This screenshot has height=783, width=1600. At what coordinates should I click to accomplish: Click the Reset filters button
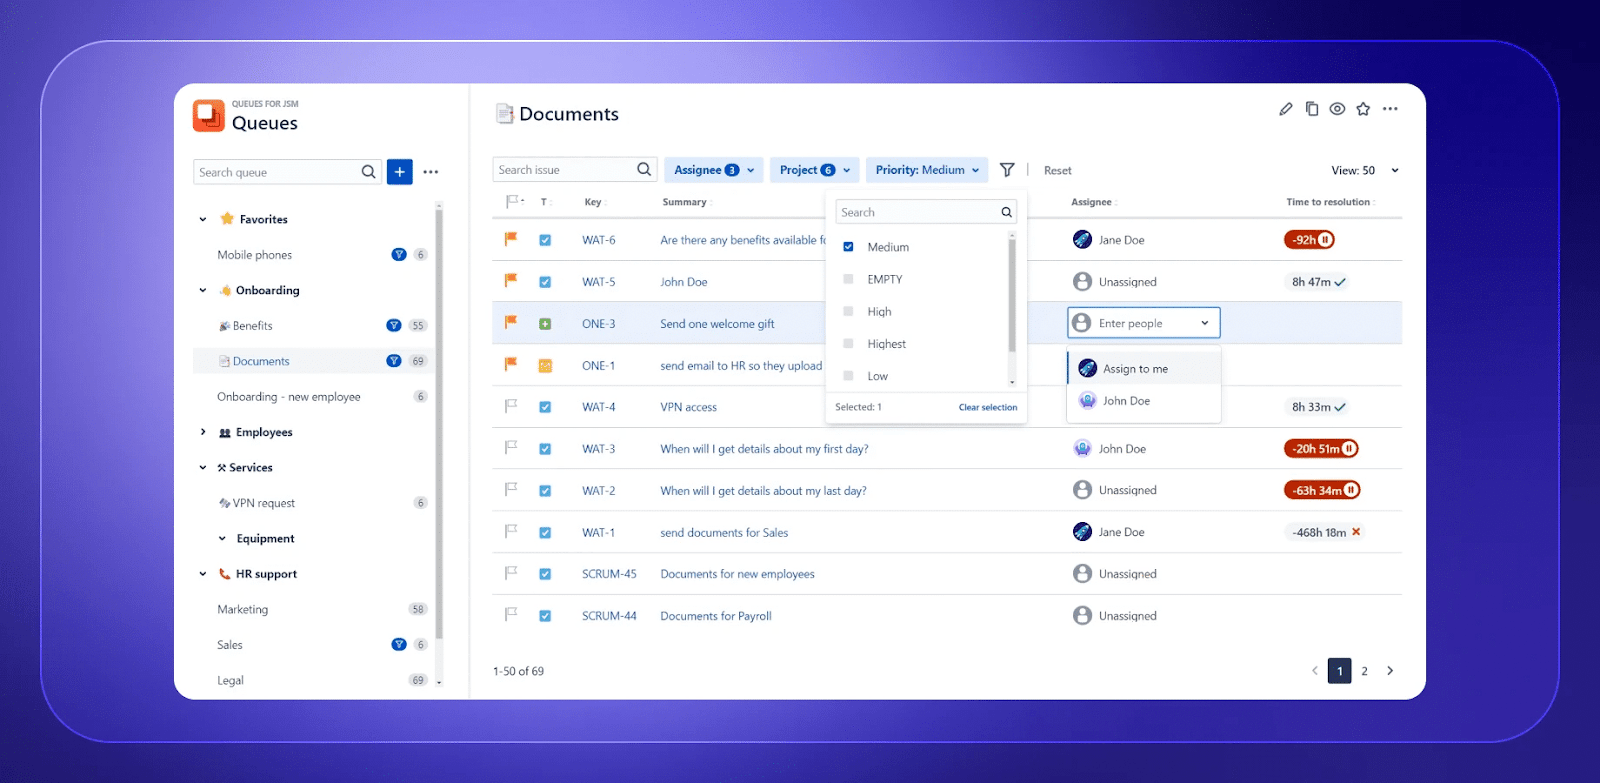click(x=1057, y=171)
